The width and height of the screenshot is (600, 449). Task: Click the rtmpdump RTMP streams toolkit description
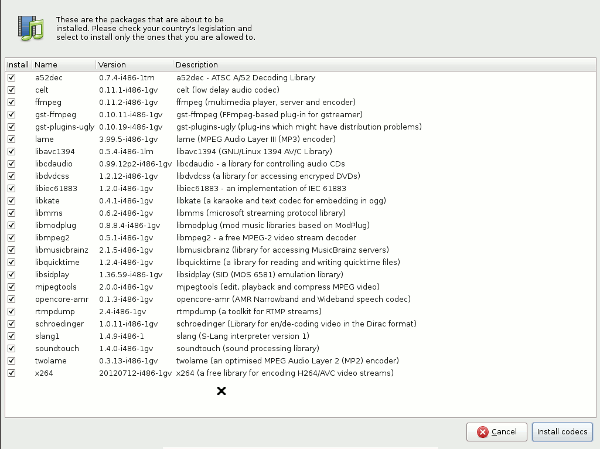tap(249, 312)
